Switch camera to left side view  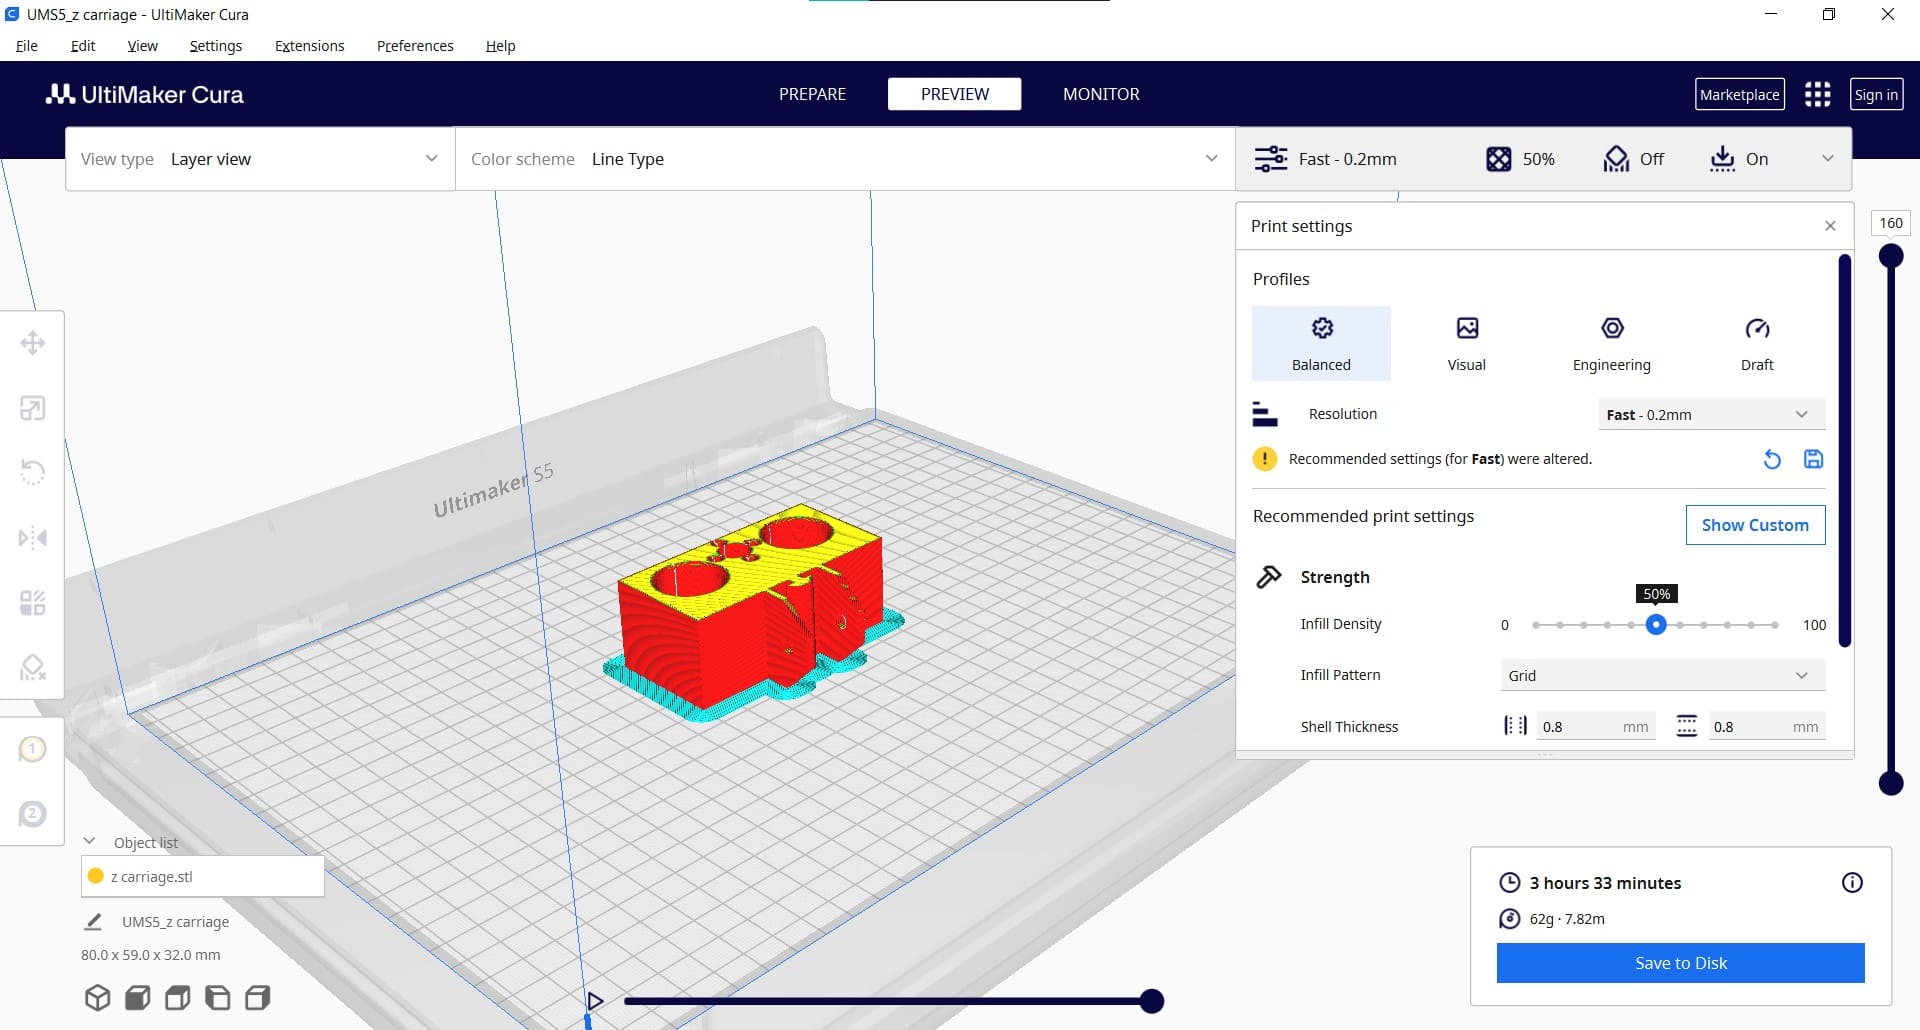(x=217, y=998)
